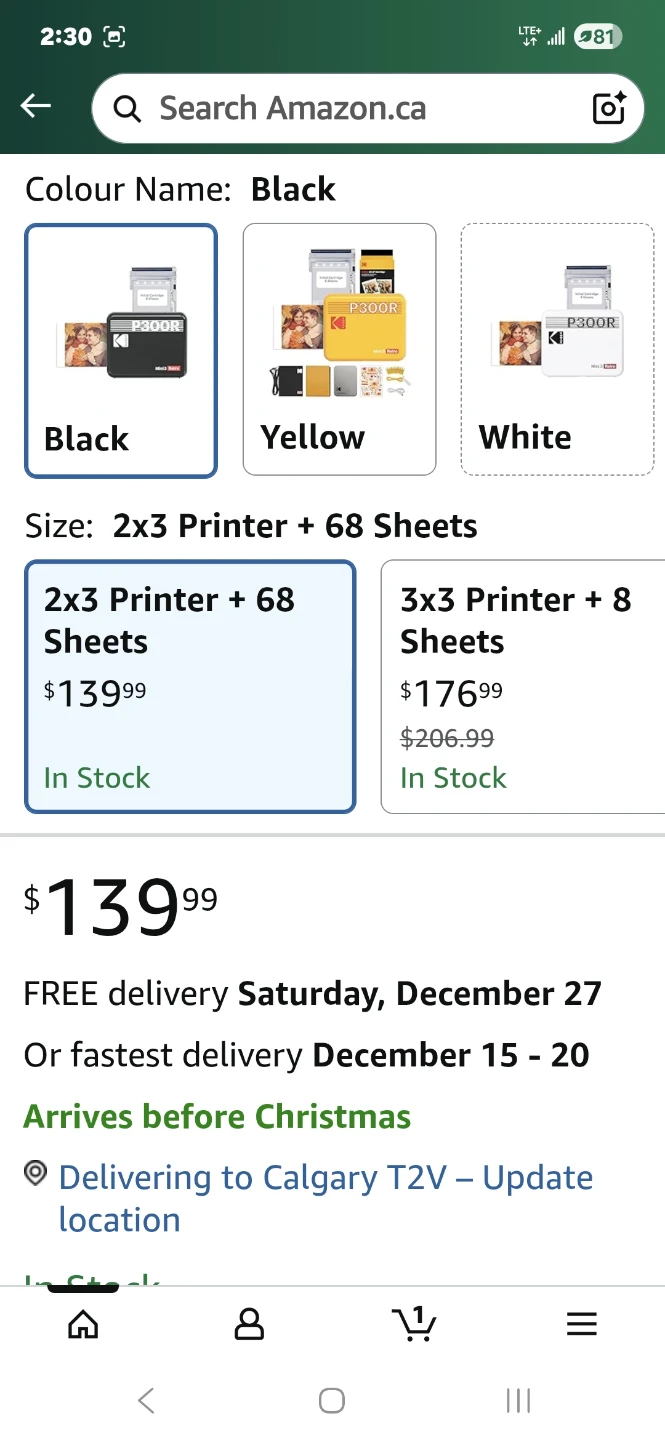Open camera lens visual search
Image resolution: width=665 pixels, height=1440 pixels.
pos(609,108)
